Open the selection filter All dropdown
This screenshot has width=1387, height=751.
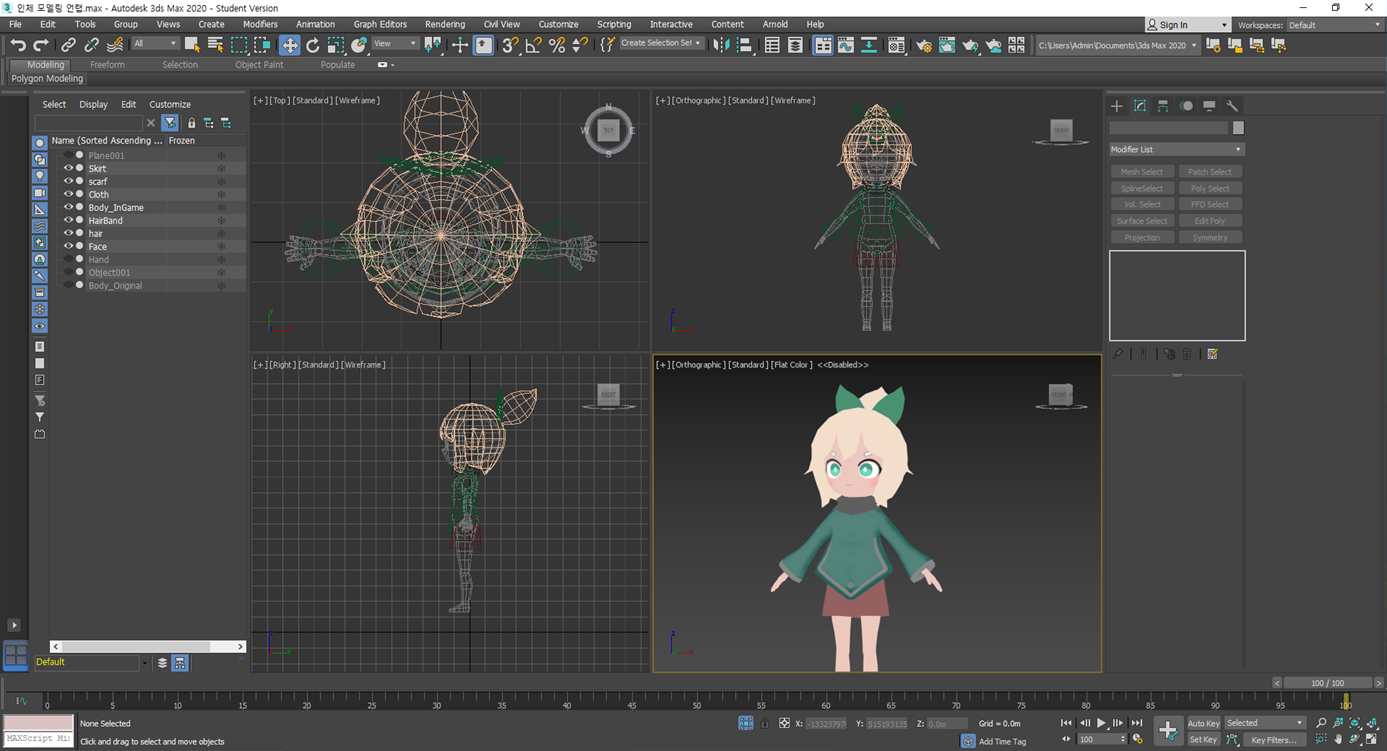pos(155,44)
